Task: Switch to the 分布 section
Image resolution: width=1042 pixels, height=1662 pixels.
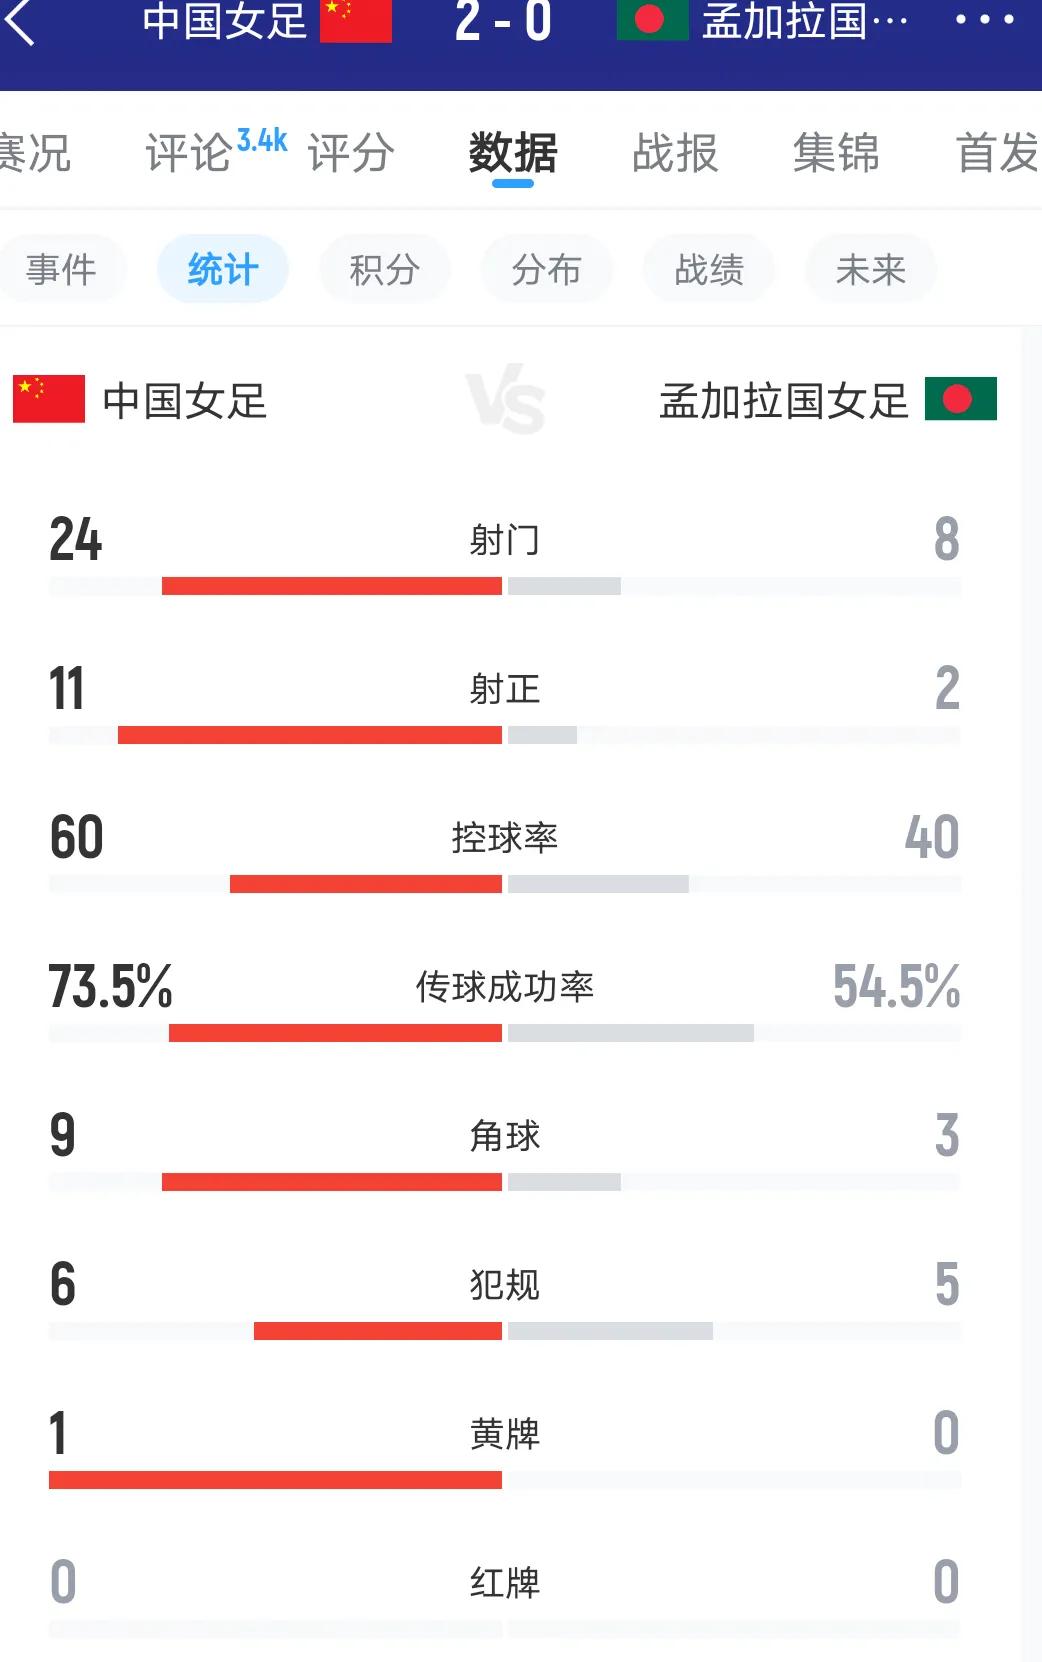Action: [547, 268]
